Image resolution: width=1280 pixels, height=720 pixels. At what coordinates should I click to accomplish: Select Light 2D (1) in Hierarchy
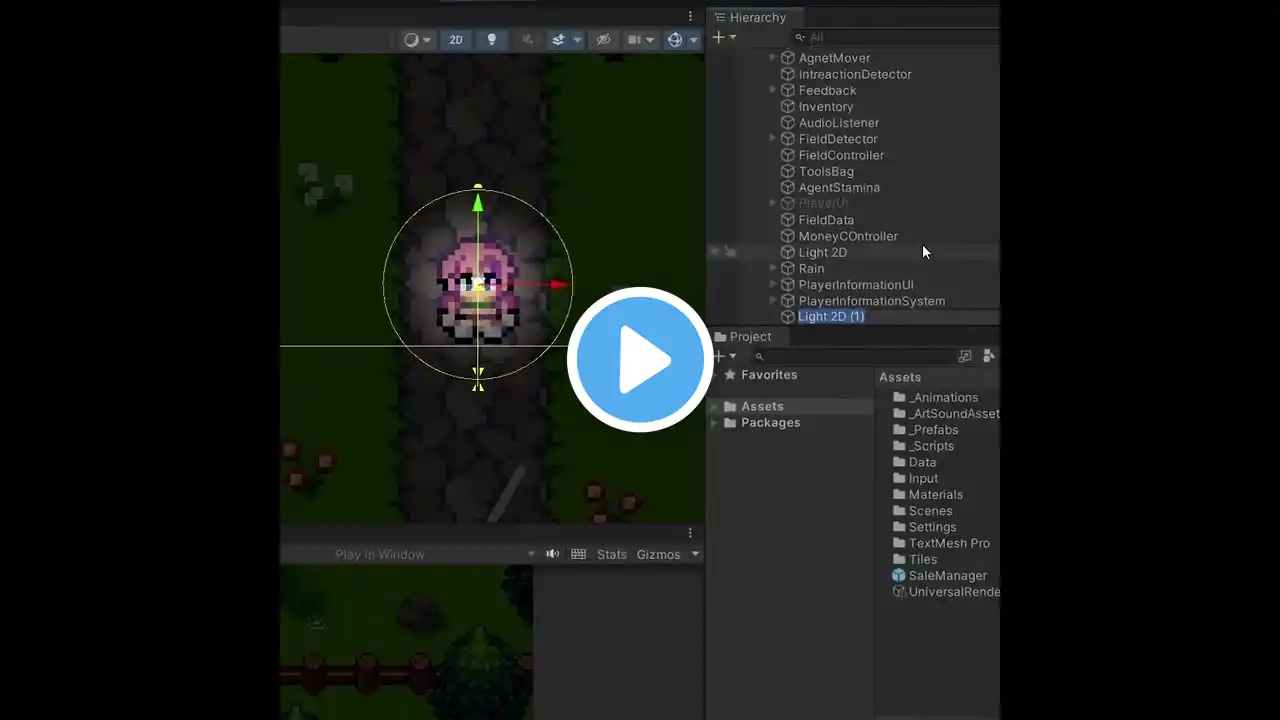click(x=831, y=316)
